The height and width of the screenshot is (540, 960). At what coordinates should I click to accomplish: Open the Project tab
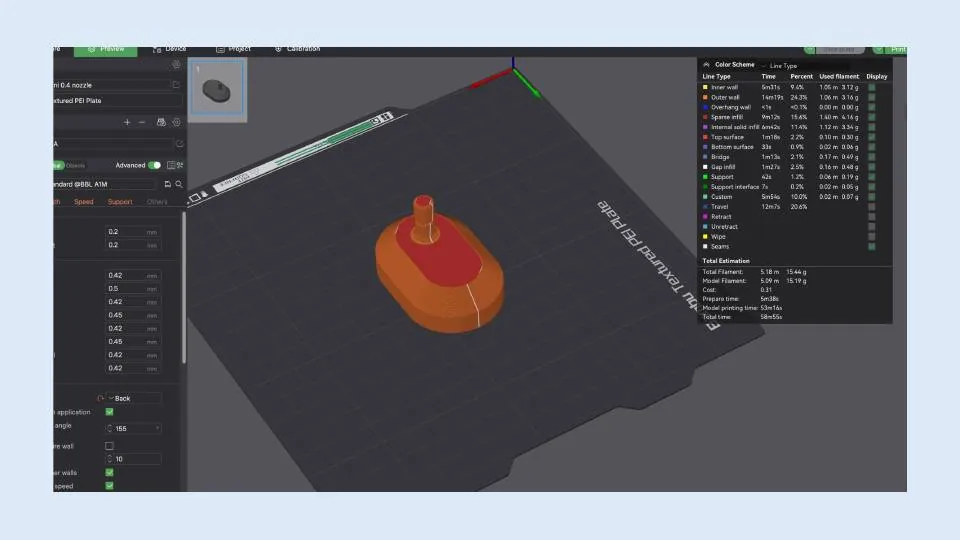pos(233,49)
